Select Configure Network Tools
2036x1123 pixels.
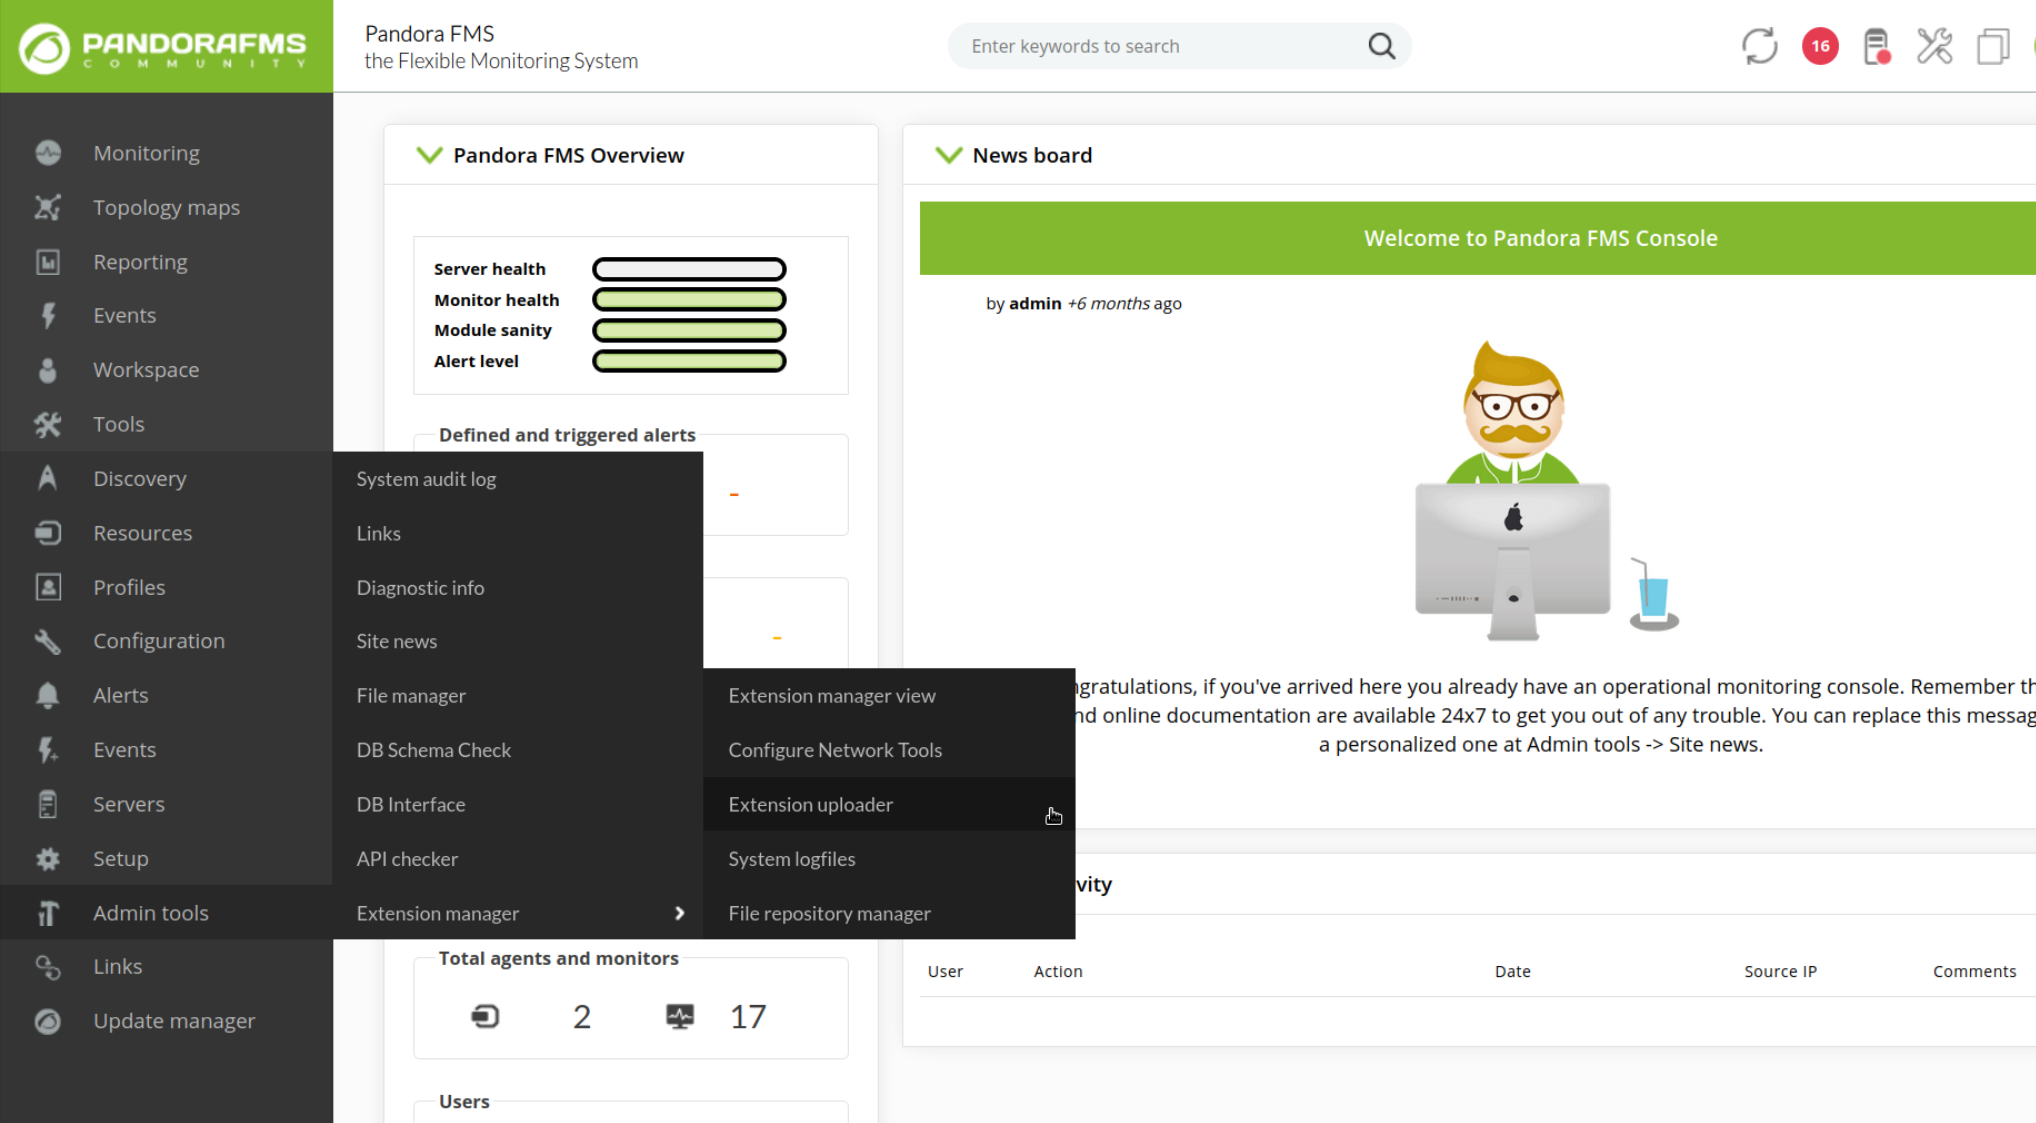point(835,750)
